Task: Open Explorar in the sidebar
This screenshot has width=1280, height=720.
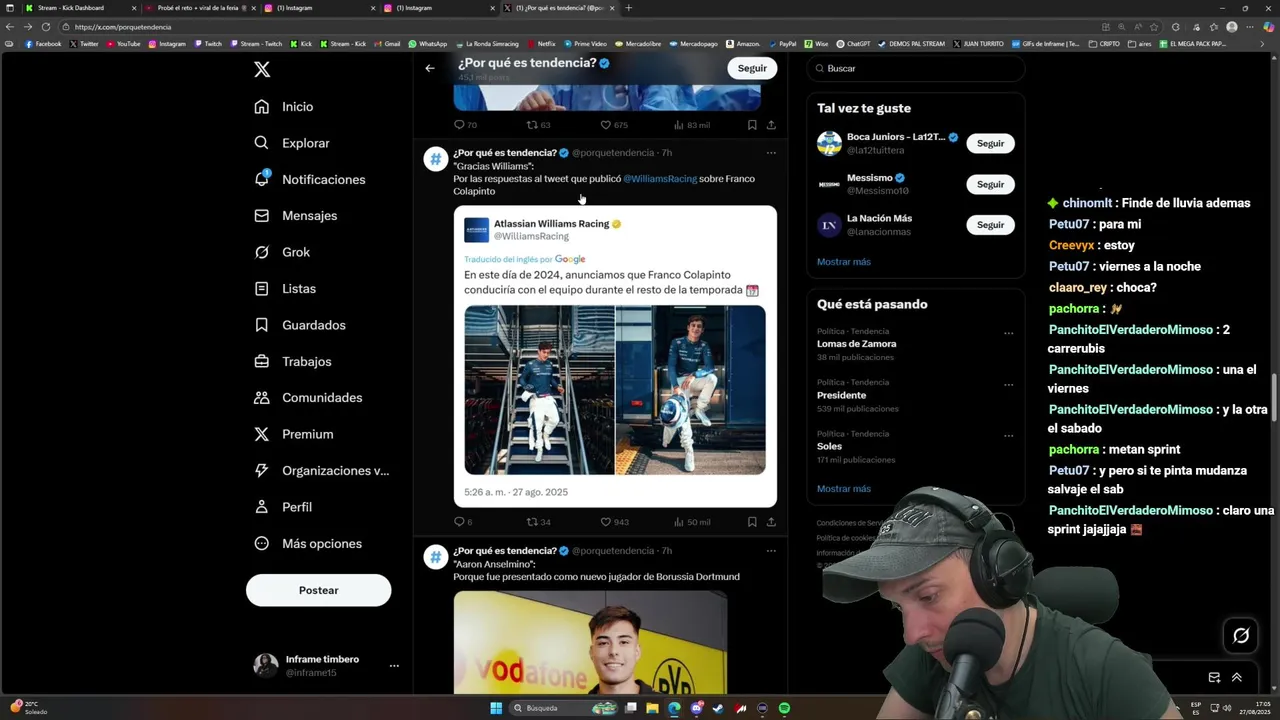Action: [292, 143]
